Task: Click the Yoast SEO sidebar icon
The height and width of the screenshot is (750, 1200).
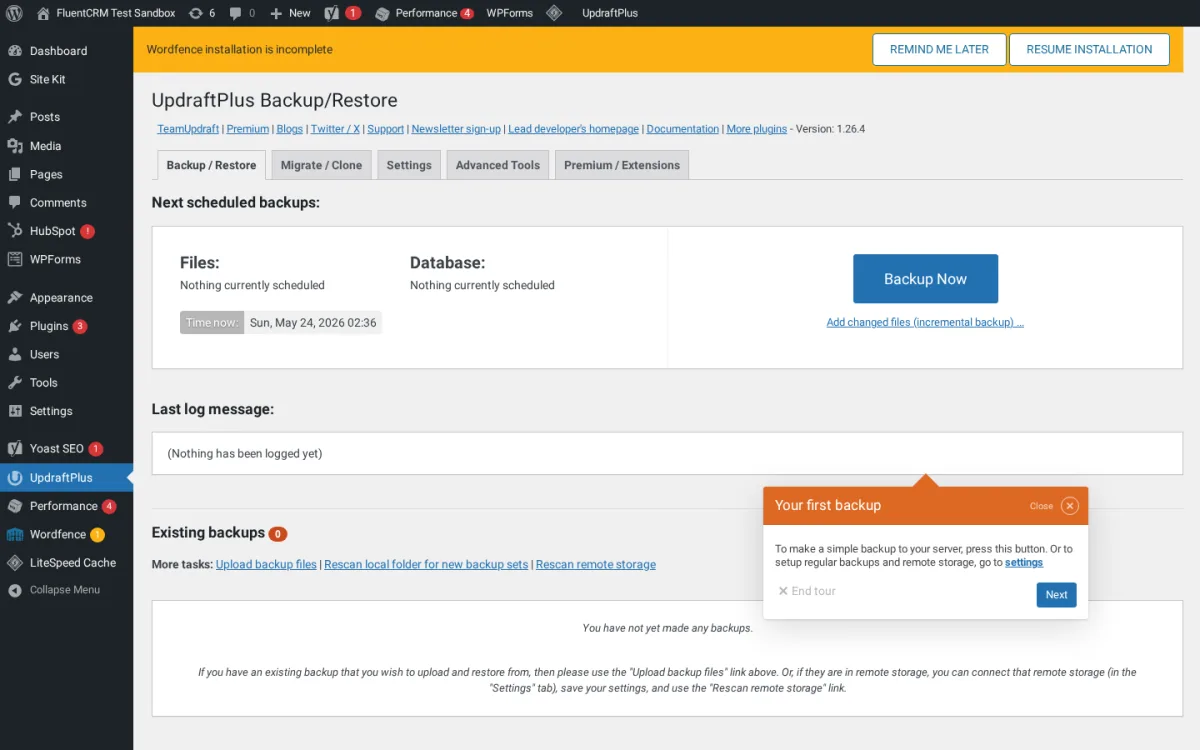Action: (15, 449)
